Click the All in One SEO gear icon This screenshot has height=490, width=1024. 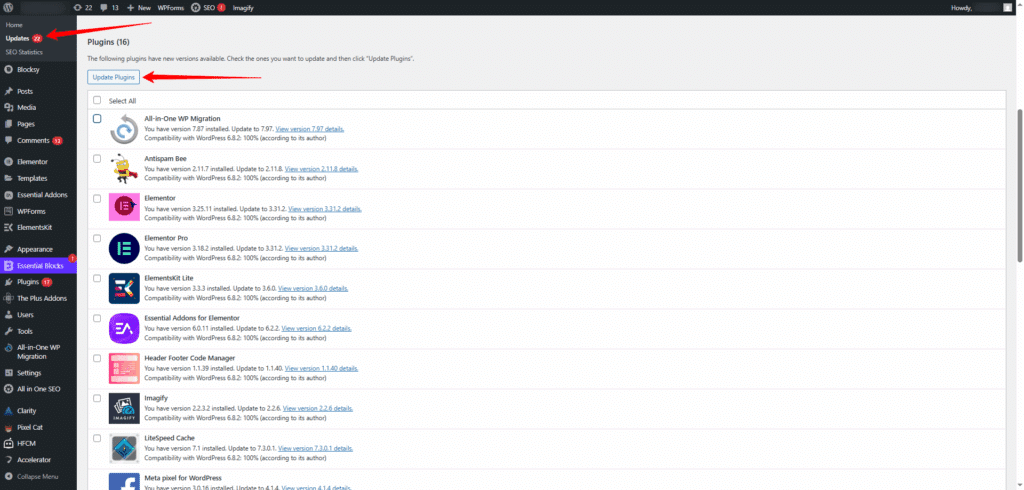pyautogui.click(x=8, y=389)
